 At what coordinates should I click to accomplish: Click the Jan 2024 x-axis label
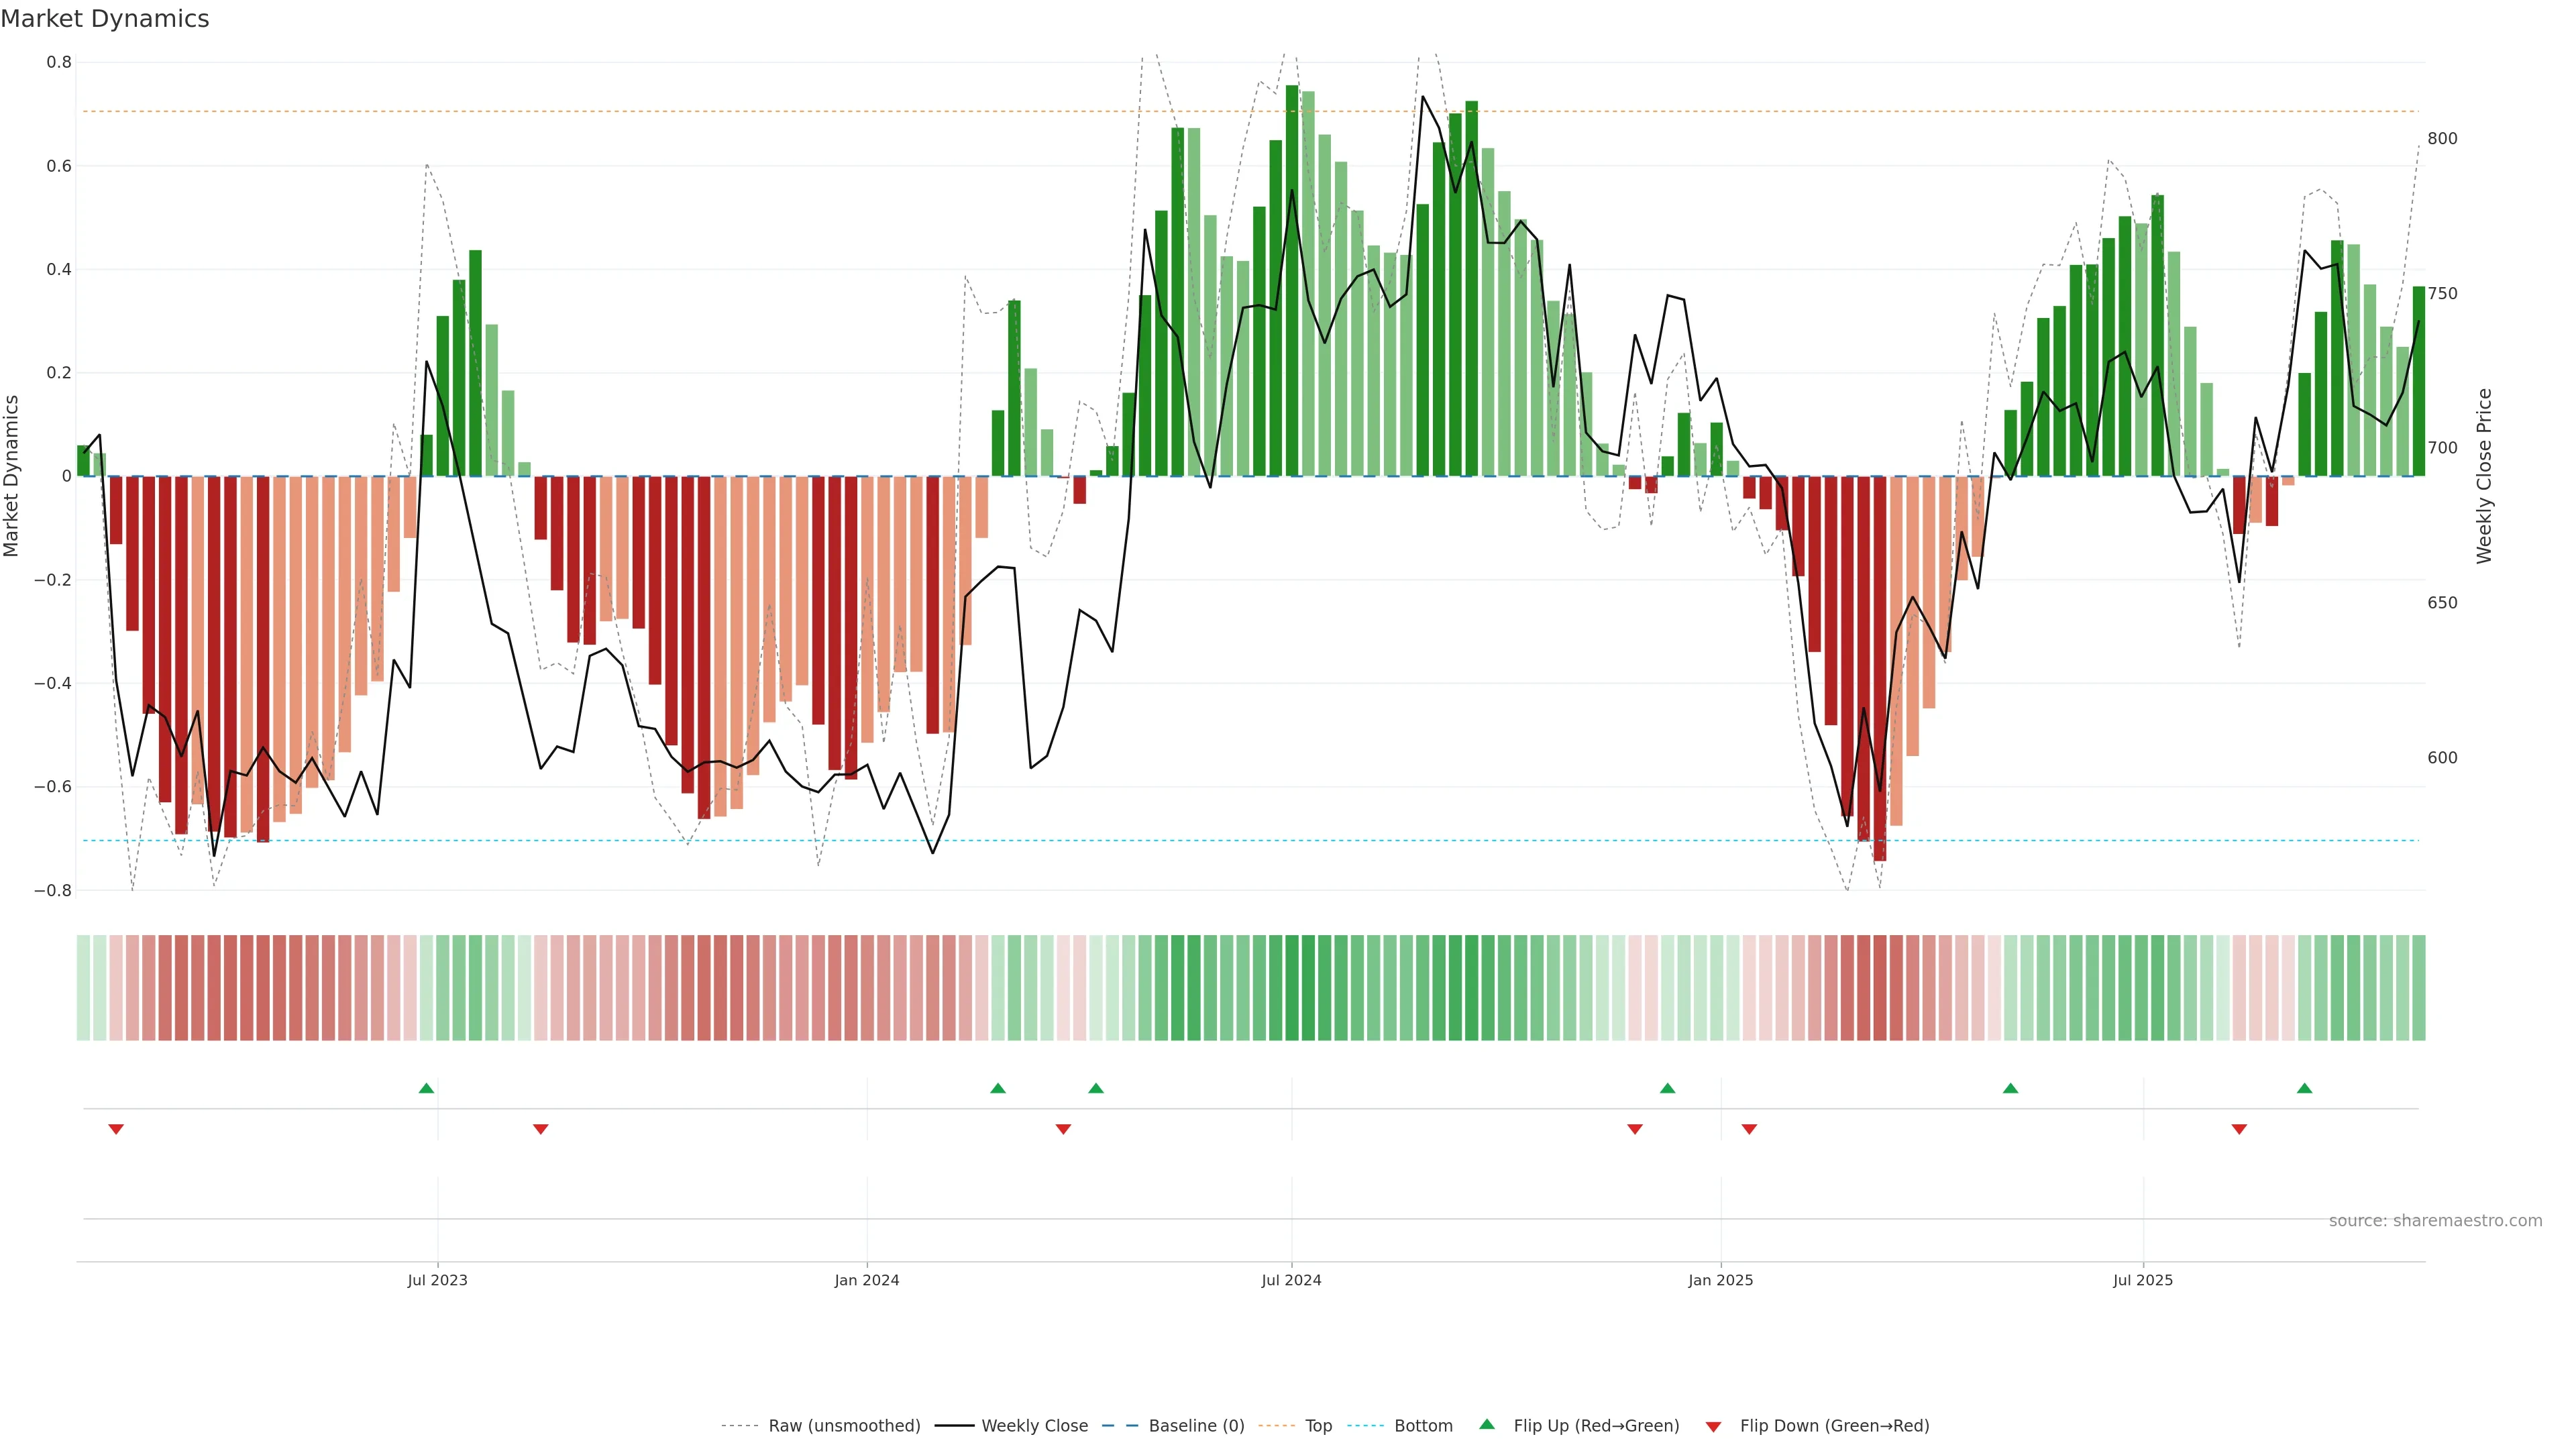tap(867, 1280)
